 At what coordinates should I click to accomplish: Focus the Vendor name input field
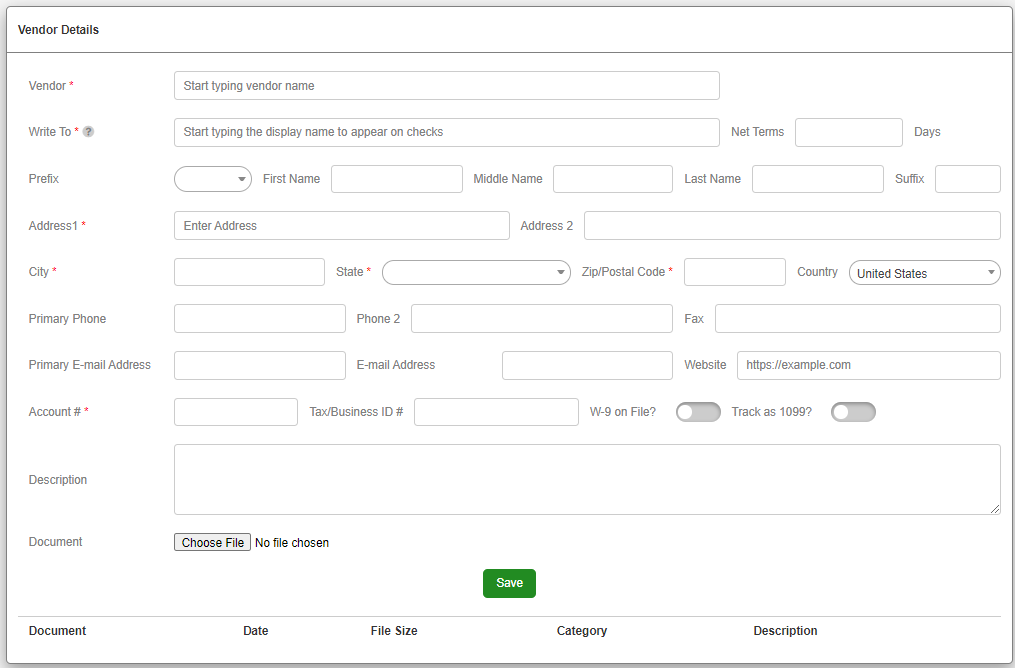pyautogui.click(x=447, y=85)
